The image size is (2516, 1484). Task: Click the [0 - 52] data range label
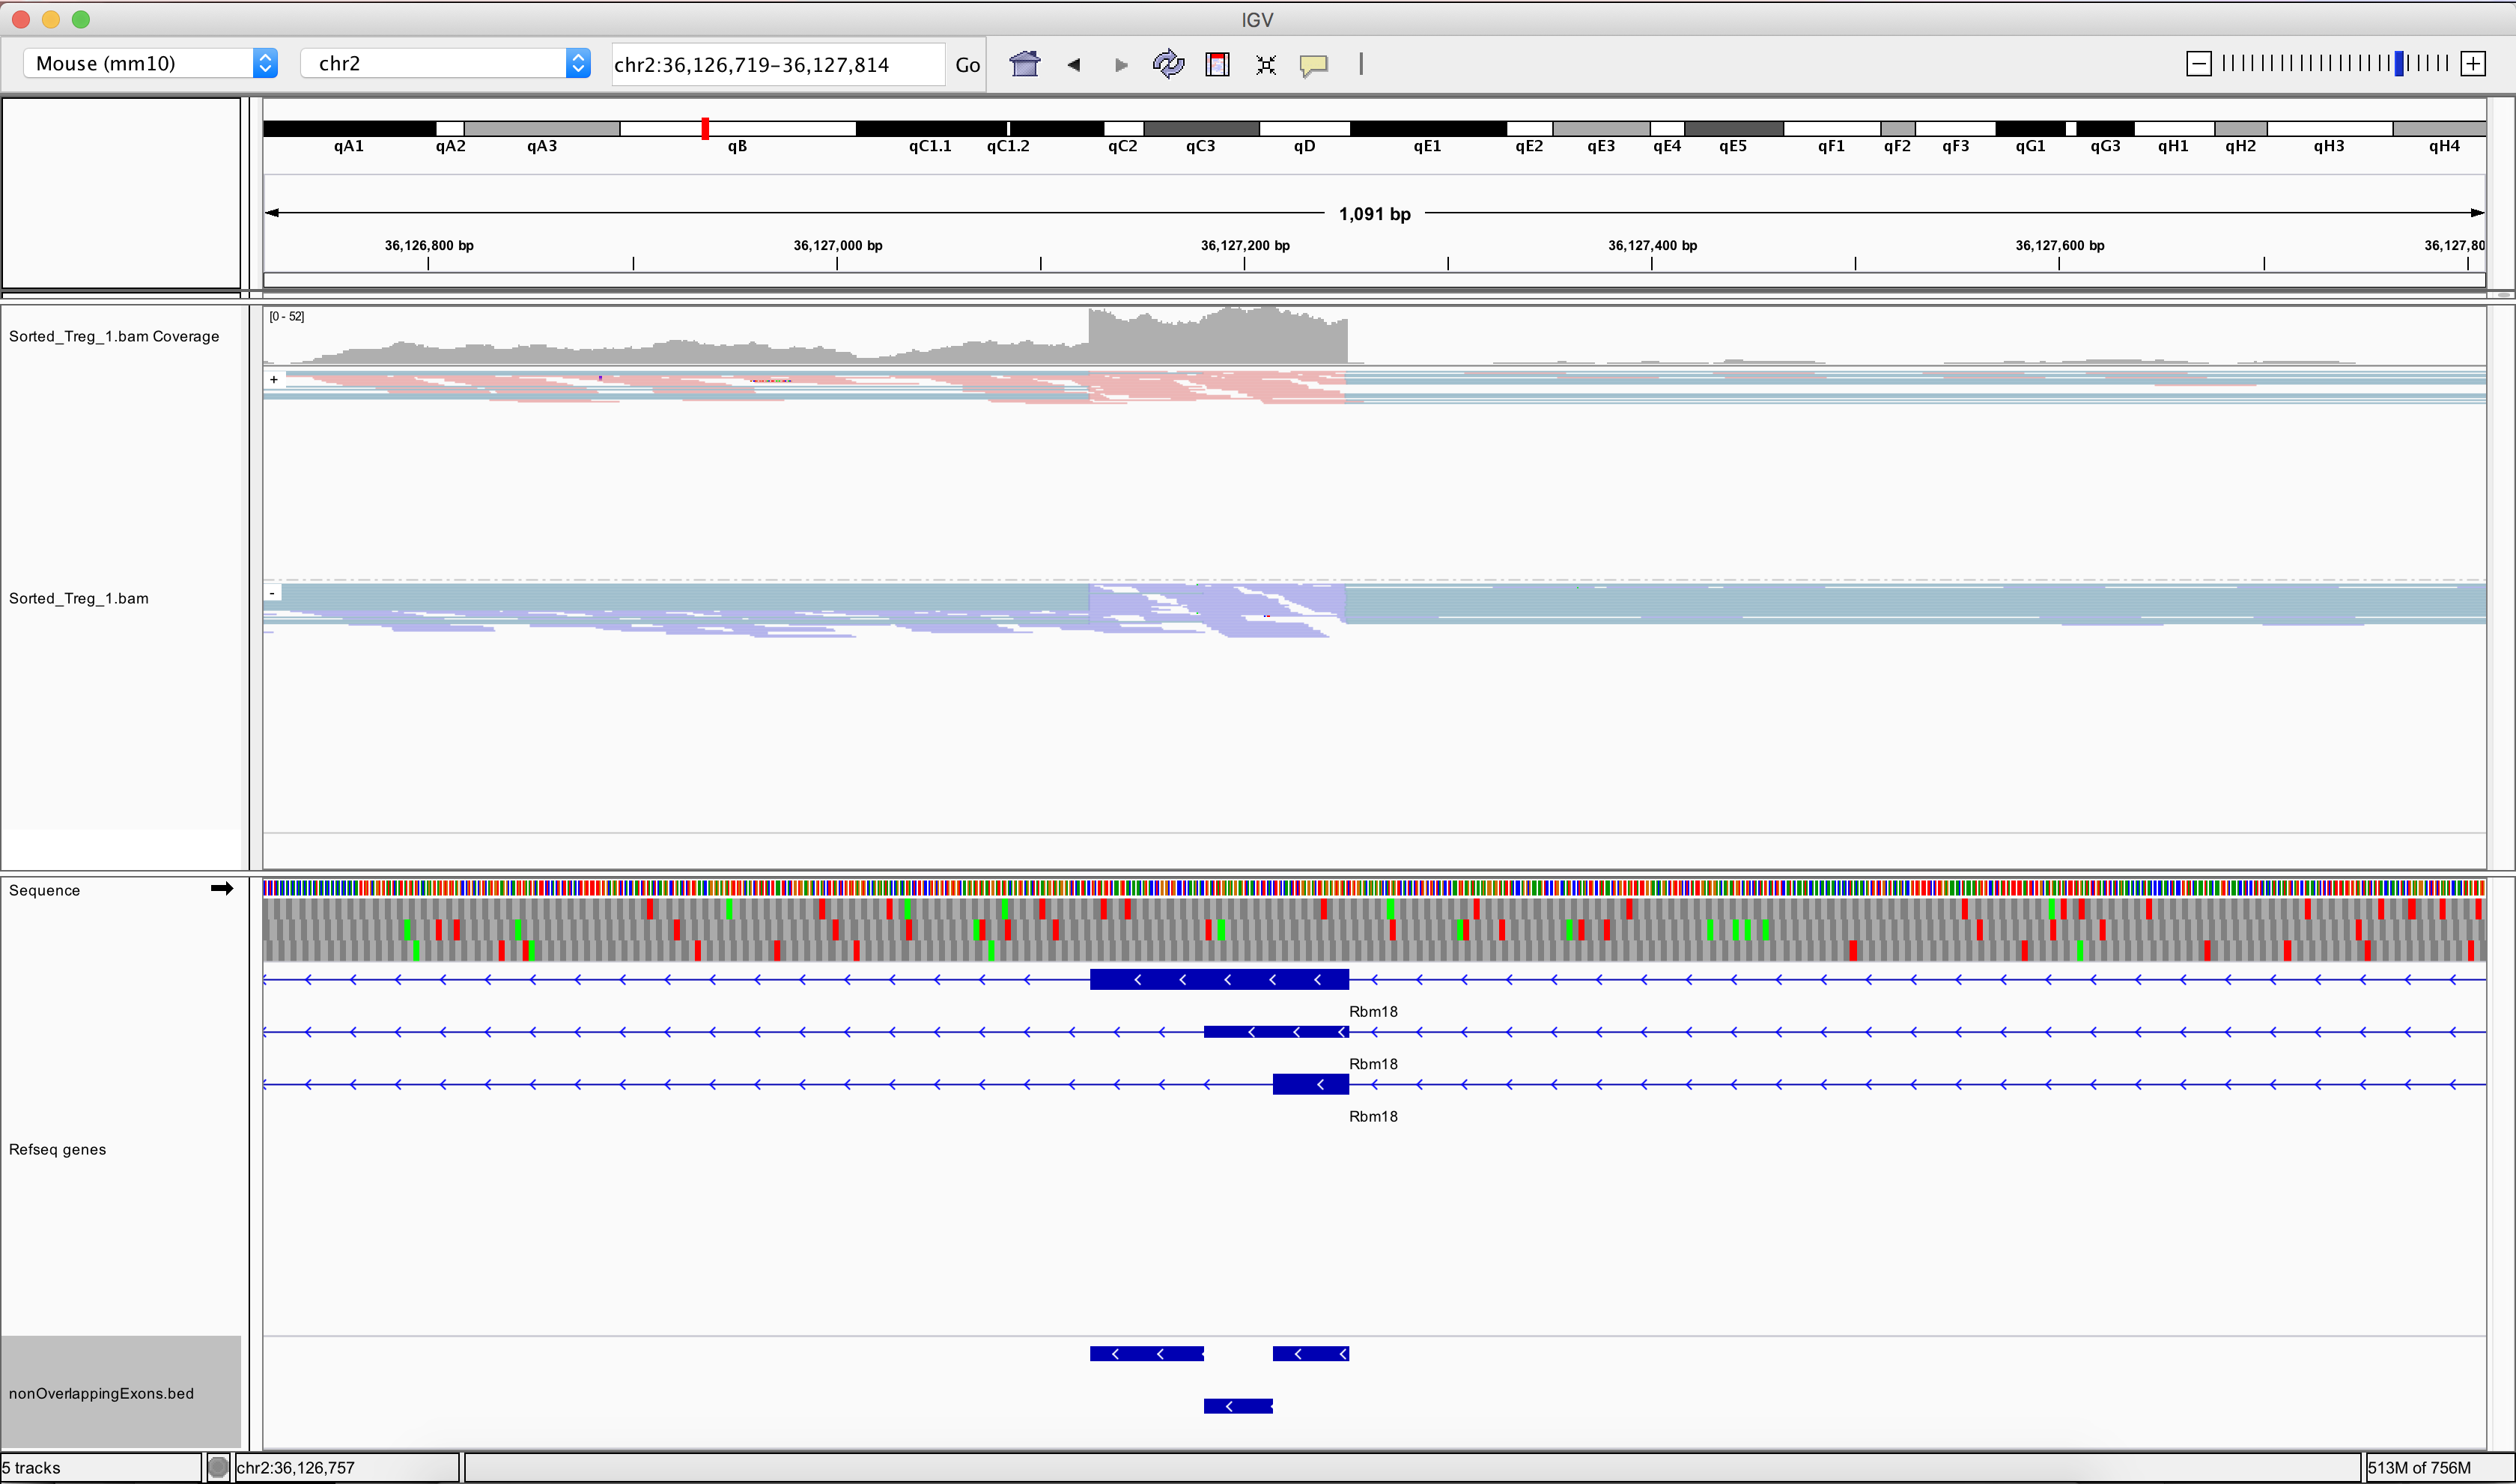tap(287, 316)
